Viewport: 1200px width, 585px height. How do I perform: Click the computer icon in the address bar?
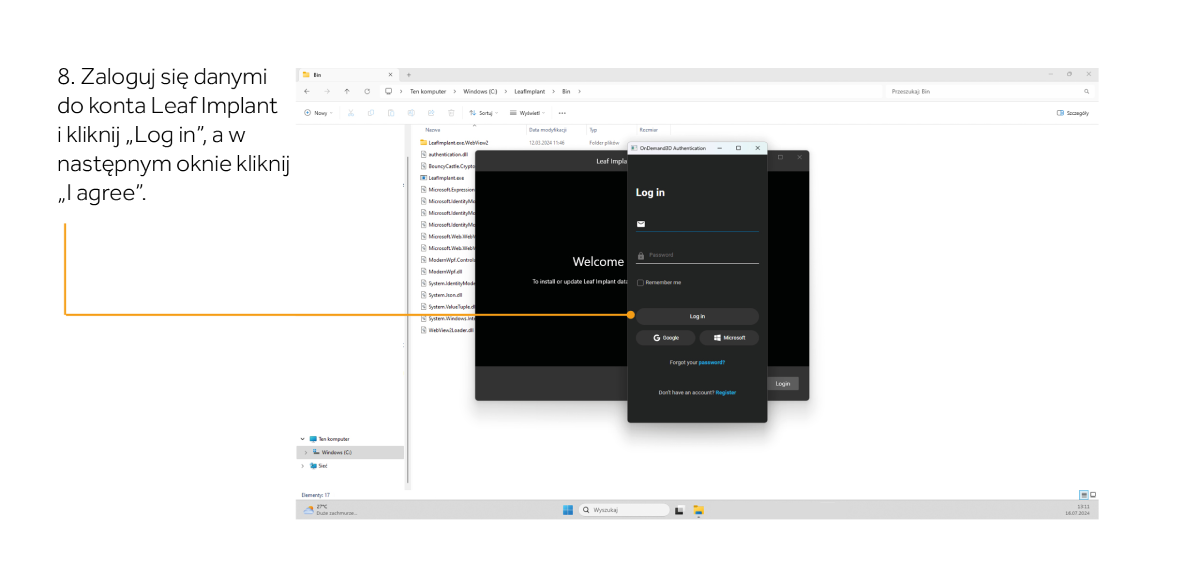(388, 91)
